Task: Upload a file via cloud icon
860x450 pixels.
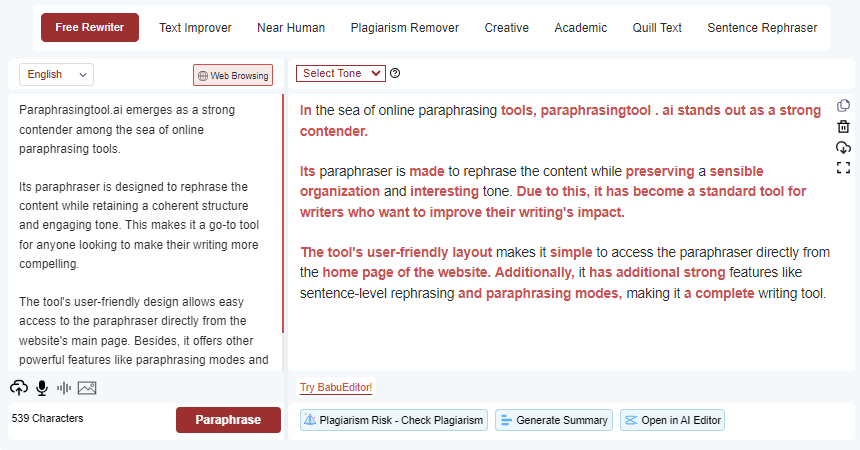Action: click(x=19, y=388)
